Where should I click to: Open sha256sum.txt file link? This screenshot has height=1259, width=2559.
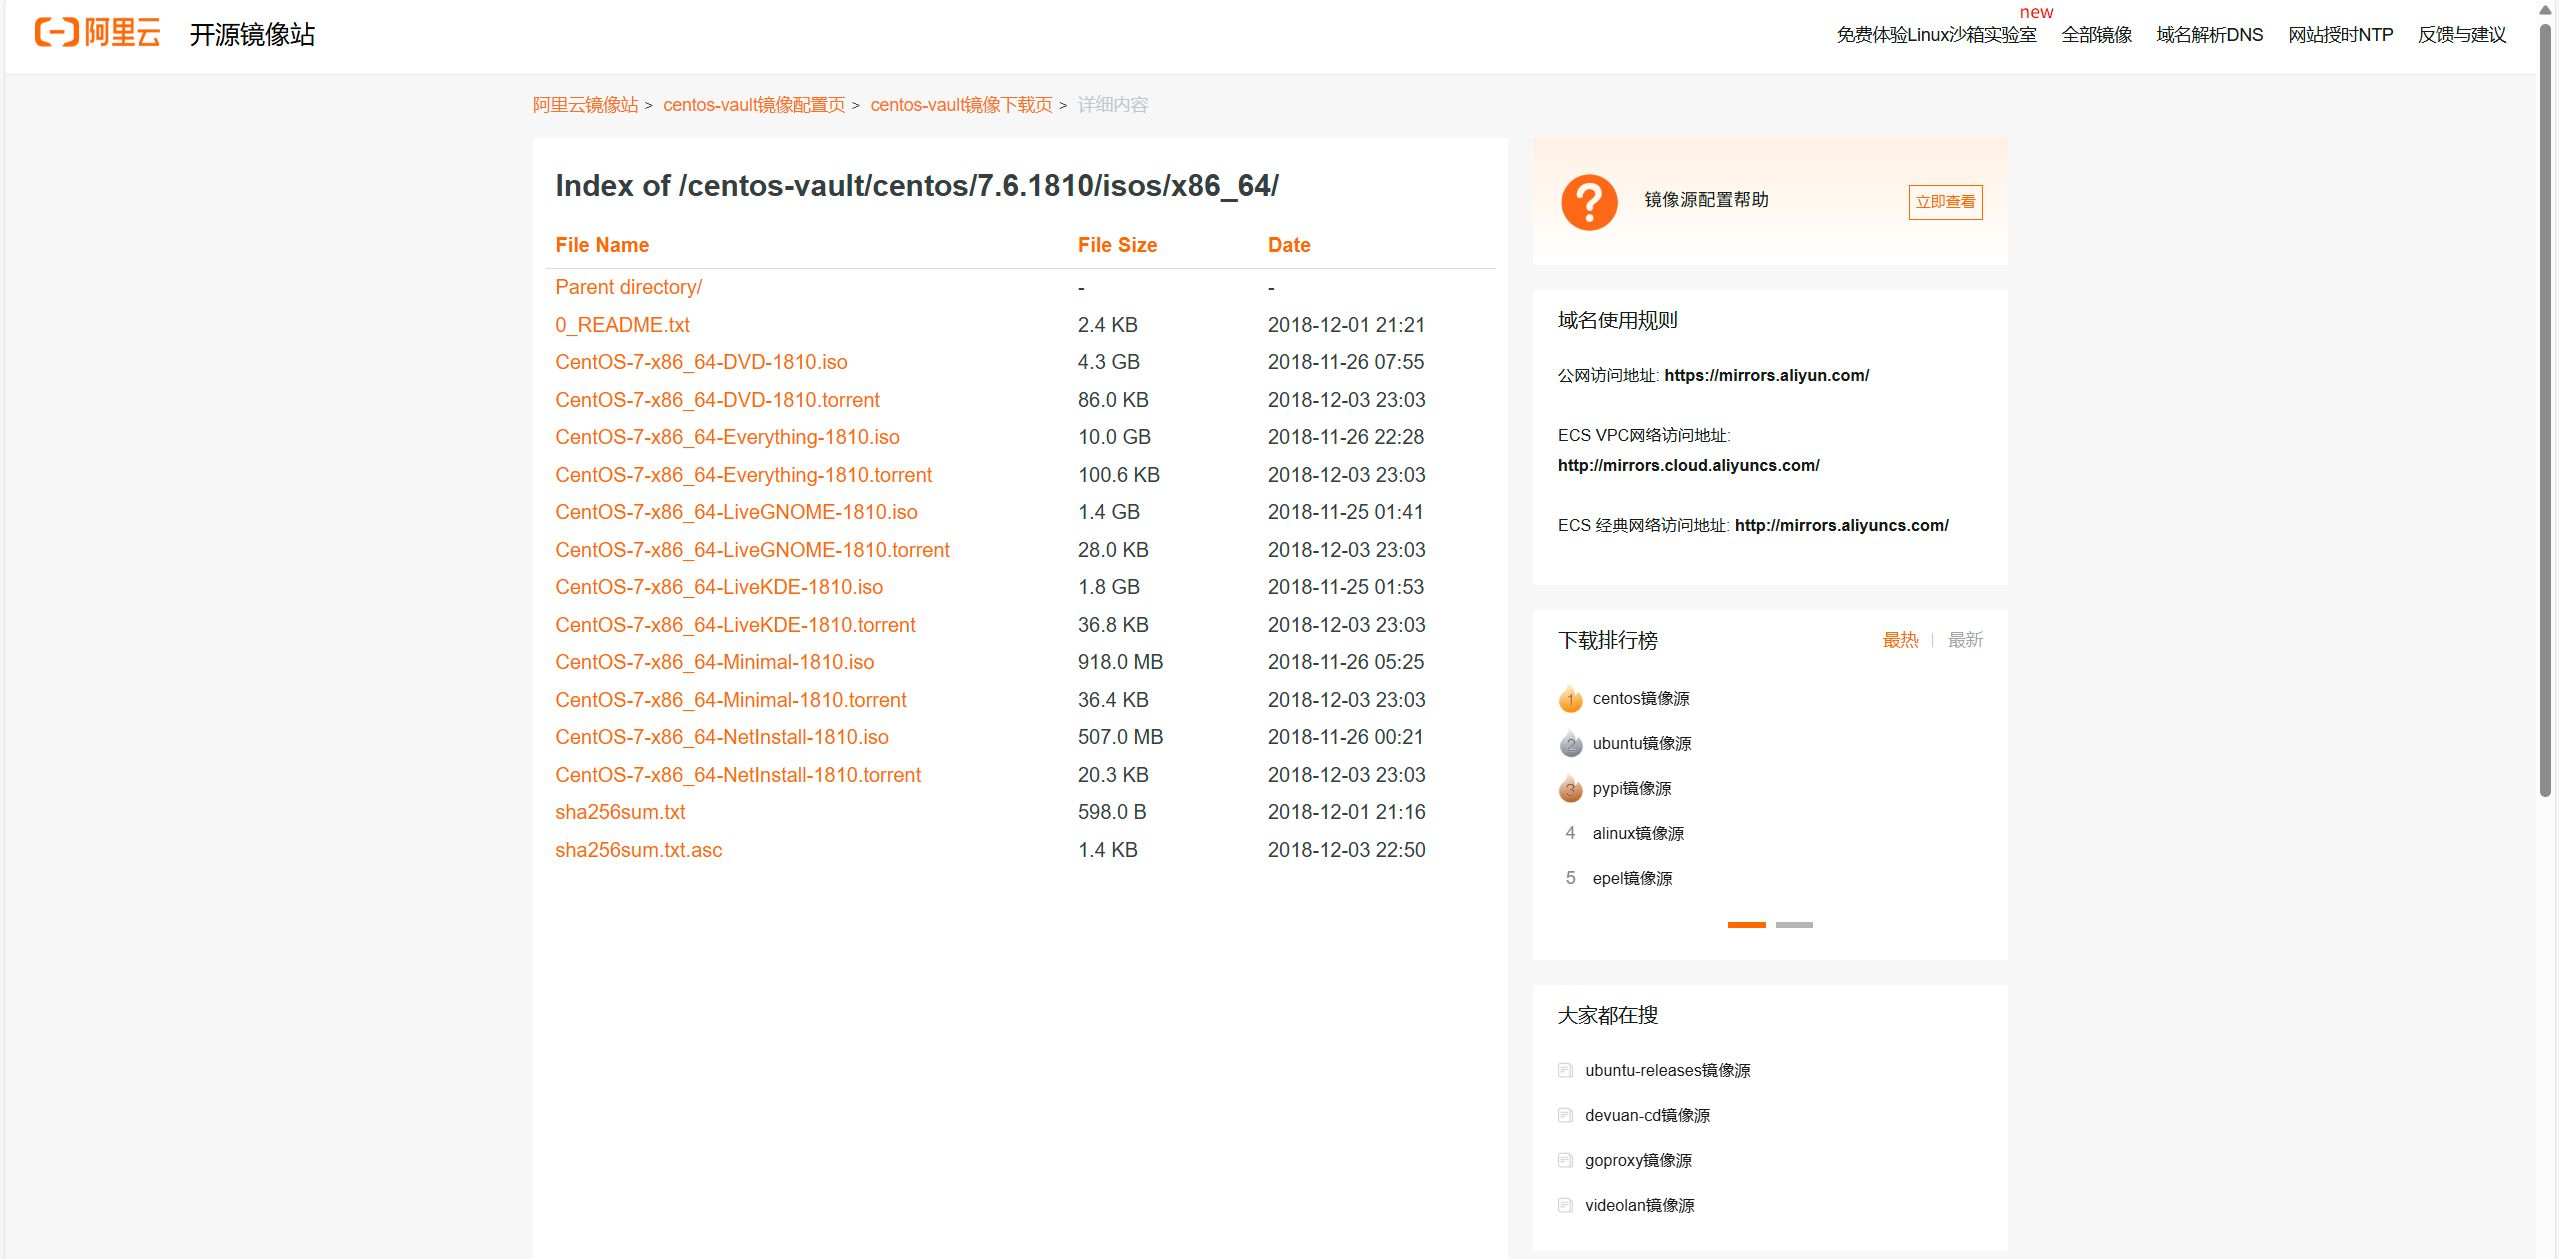point(620,812)
